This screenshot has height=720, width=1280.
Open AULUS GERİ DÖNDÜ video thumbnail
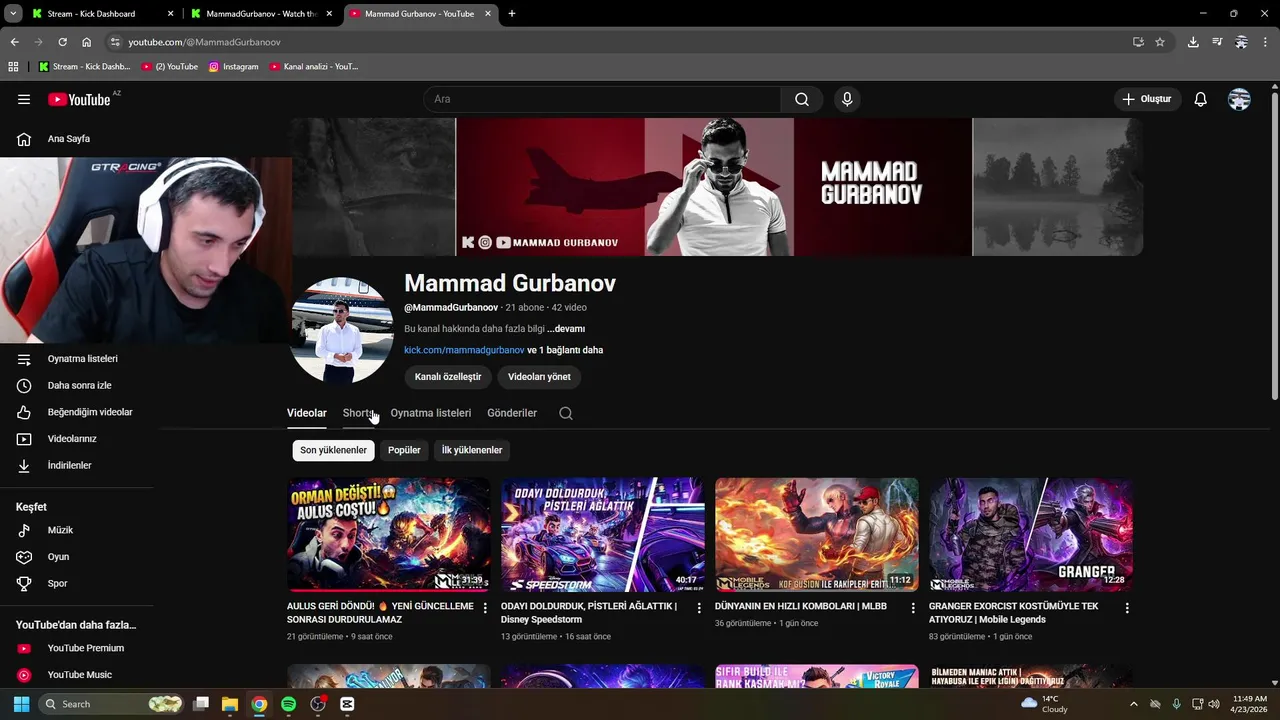tap(389, 535)
